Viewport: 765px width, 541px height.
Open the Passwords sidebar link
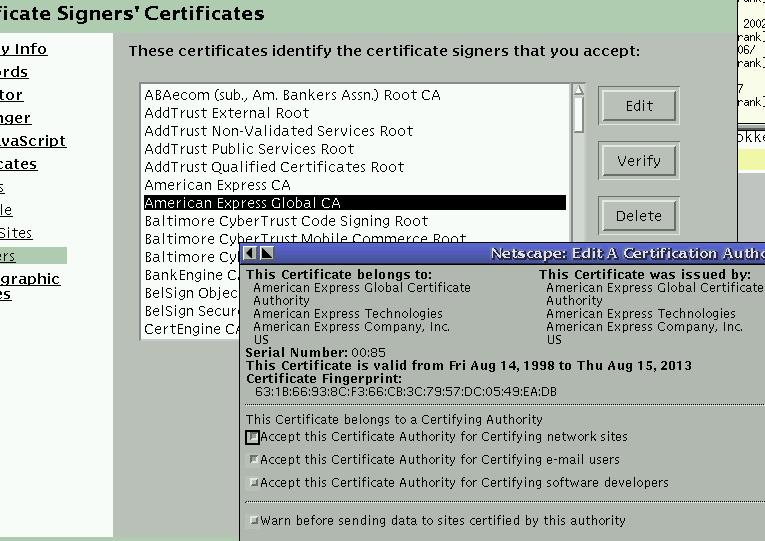[x=14, y=72]
